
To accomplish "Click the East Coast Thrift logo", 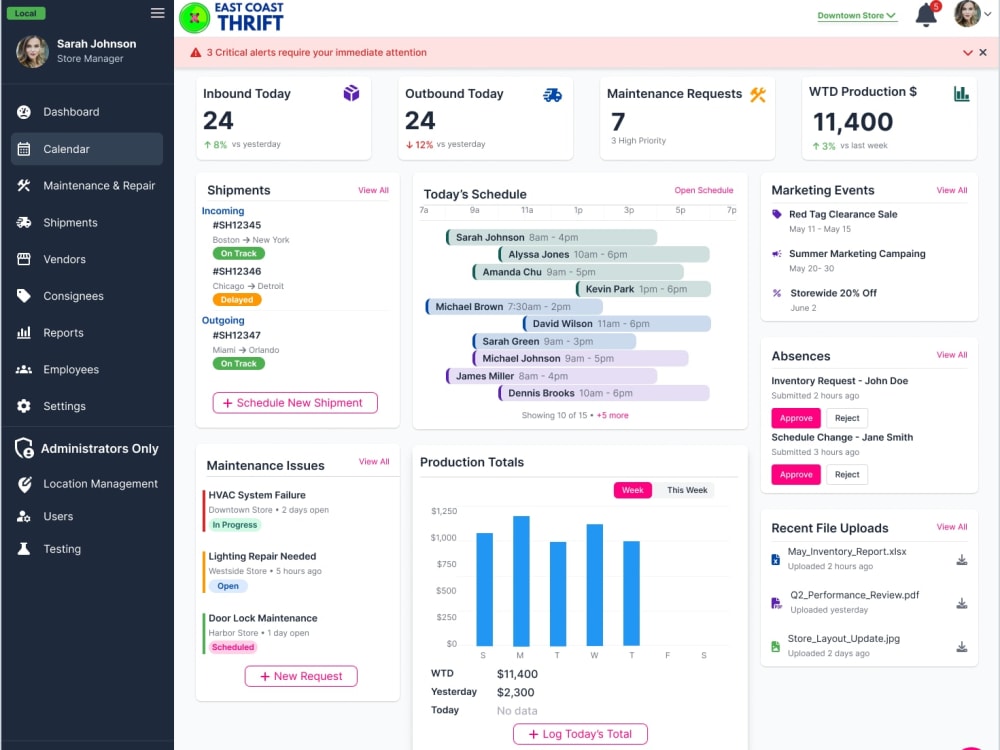I will (x=232, y=17).
